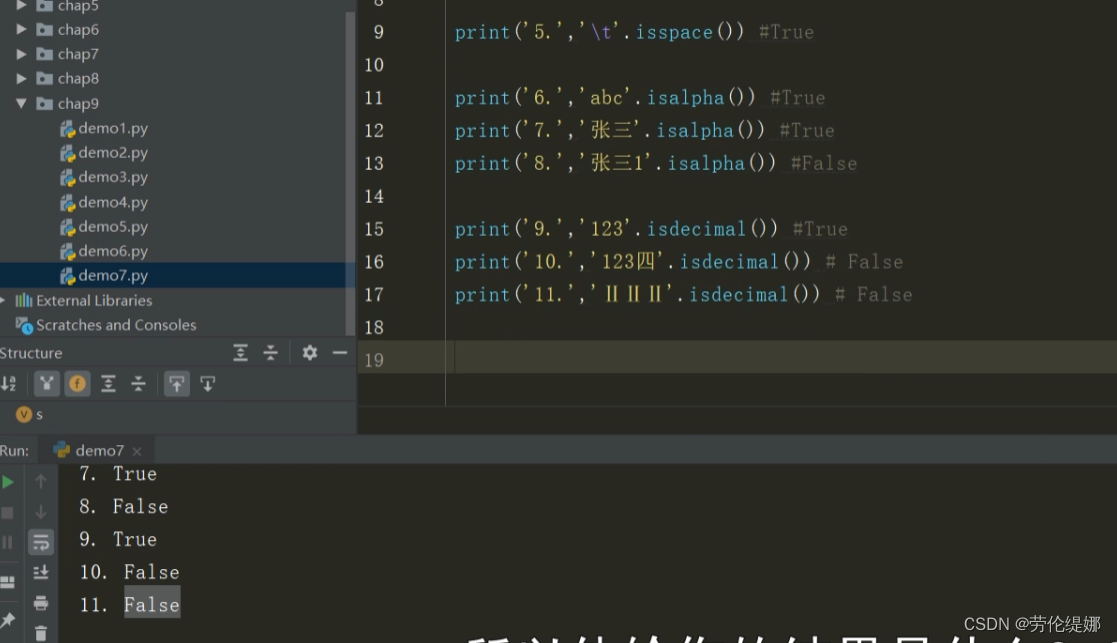Image resolution: width=1117 pixels, height=643 pixels.
Task: Select the chap6 folder label
Action: (78, 29)
